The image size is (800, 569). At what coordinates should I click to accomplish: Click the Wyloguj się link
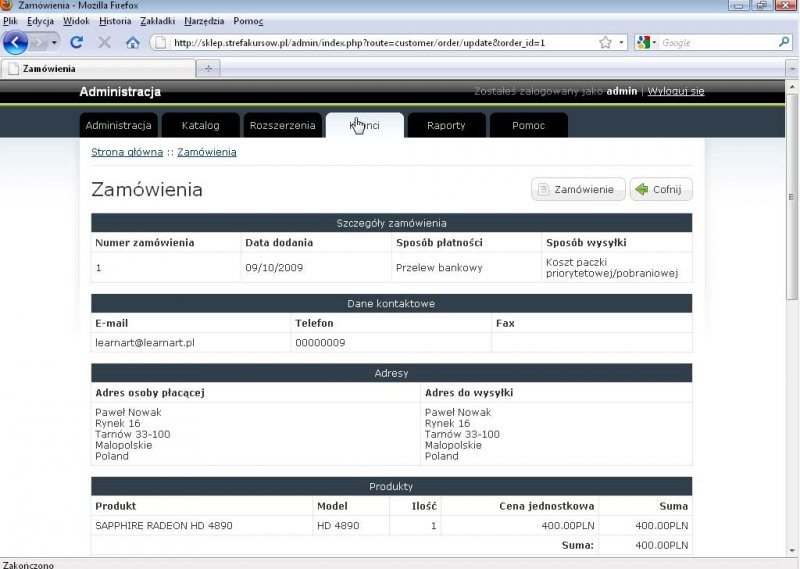(x=676, y=91)
